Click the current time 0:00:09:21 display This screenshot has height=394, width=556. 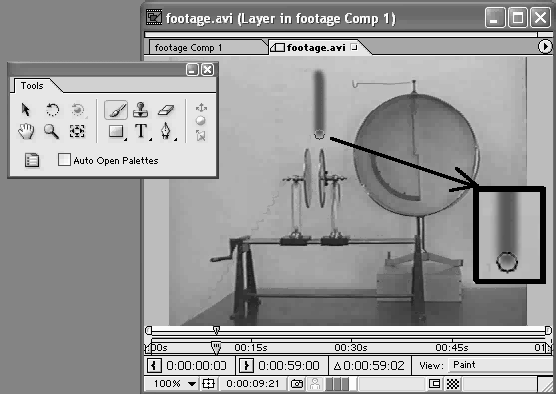click(x=253, y=384)
